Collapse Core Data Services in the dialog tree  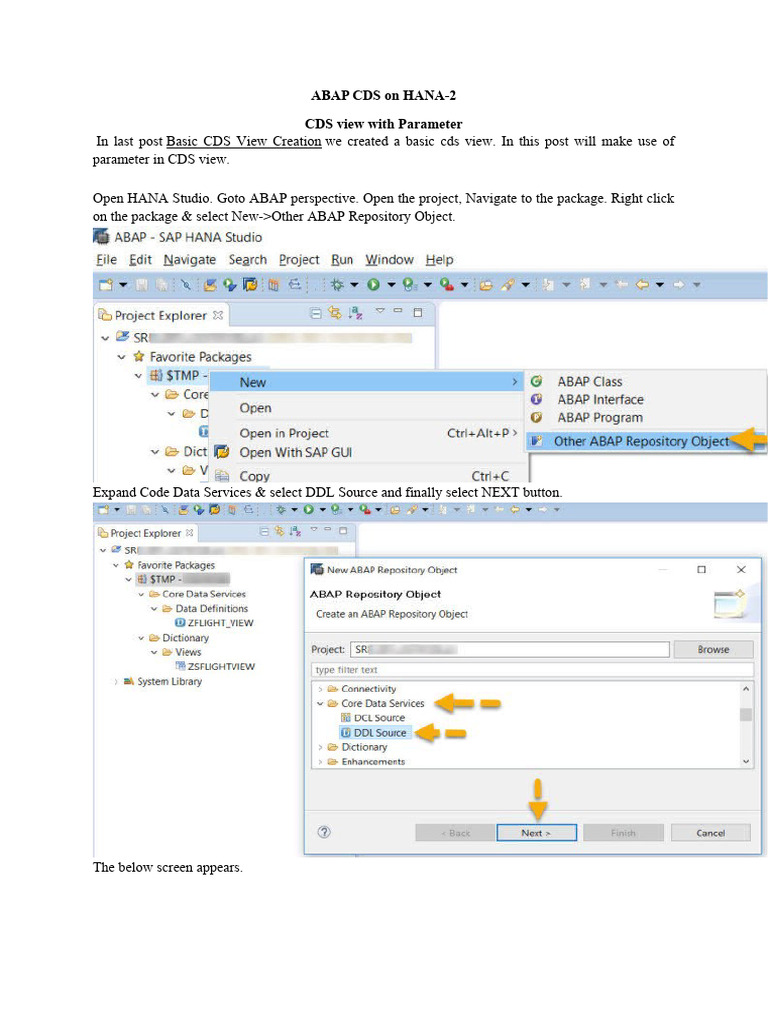(x=320, y=703)
